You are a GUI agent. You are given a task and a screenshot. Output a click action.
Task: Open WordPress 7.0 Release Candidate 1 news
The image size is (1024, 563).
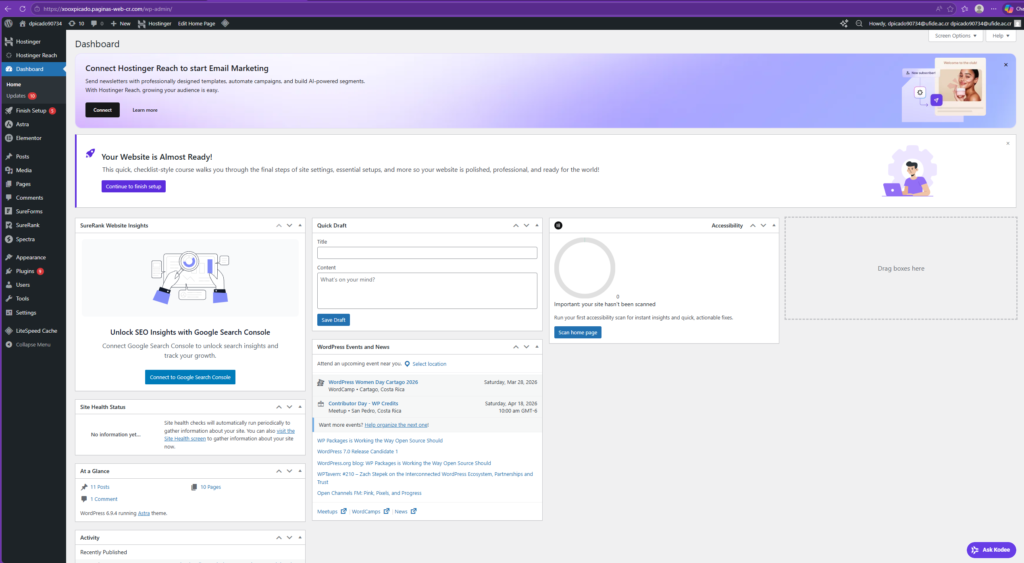click(x=357, y=451)
